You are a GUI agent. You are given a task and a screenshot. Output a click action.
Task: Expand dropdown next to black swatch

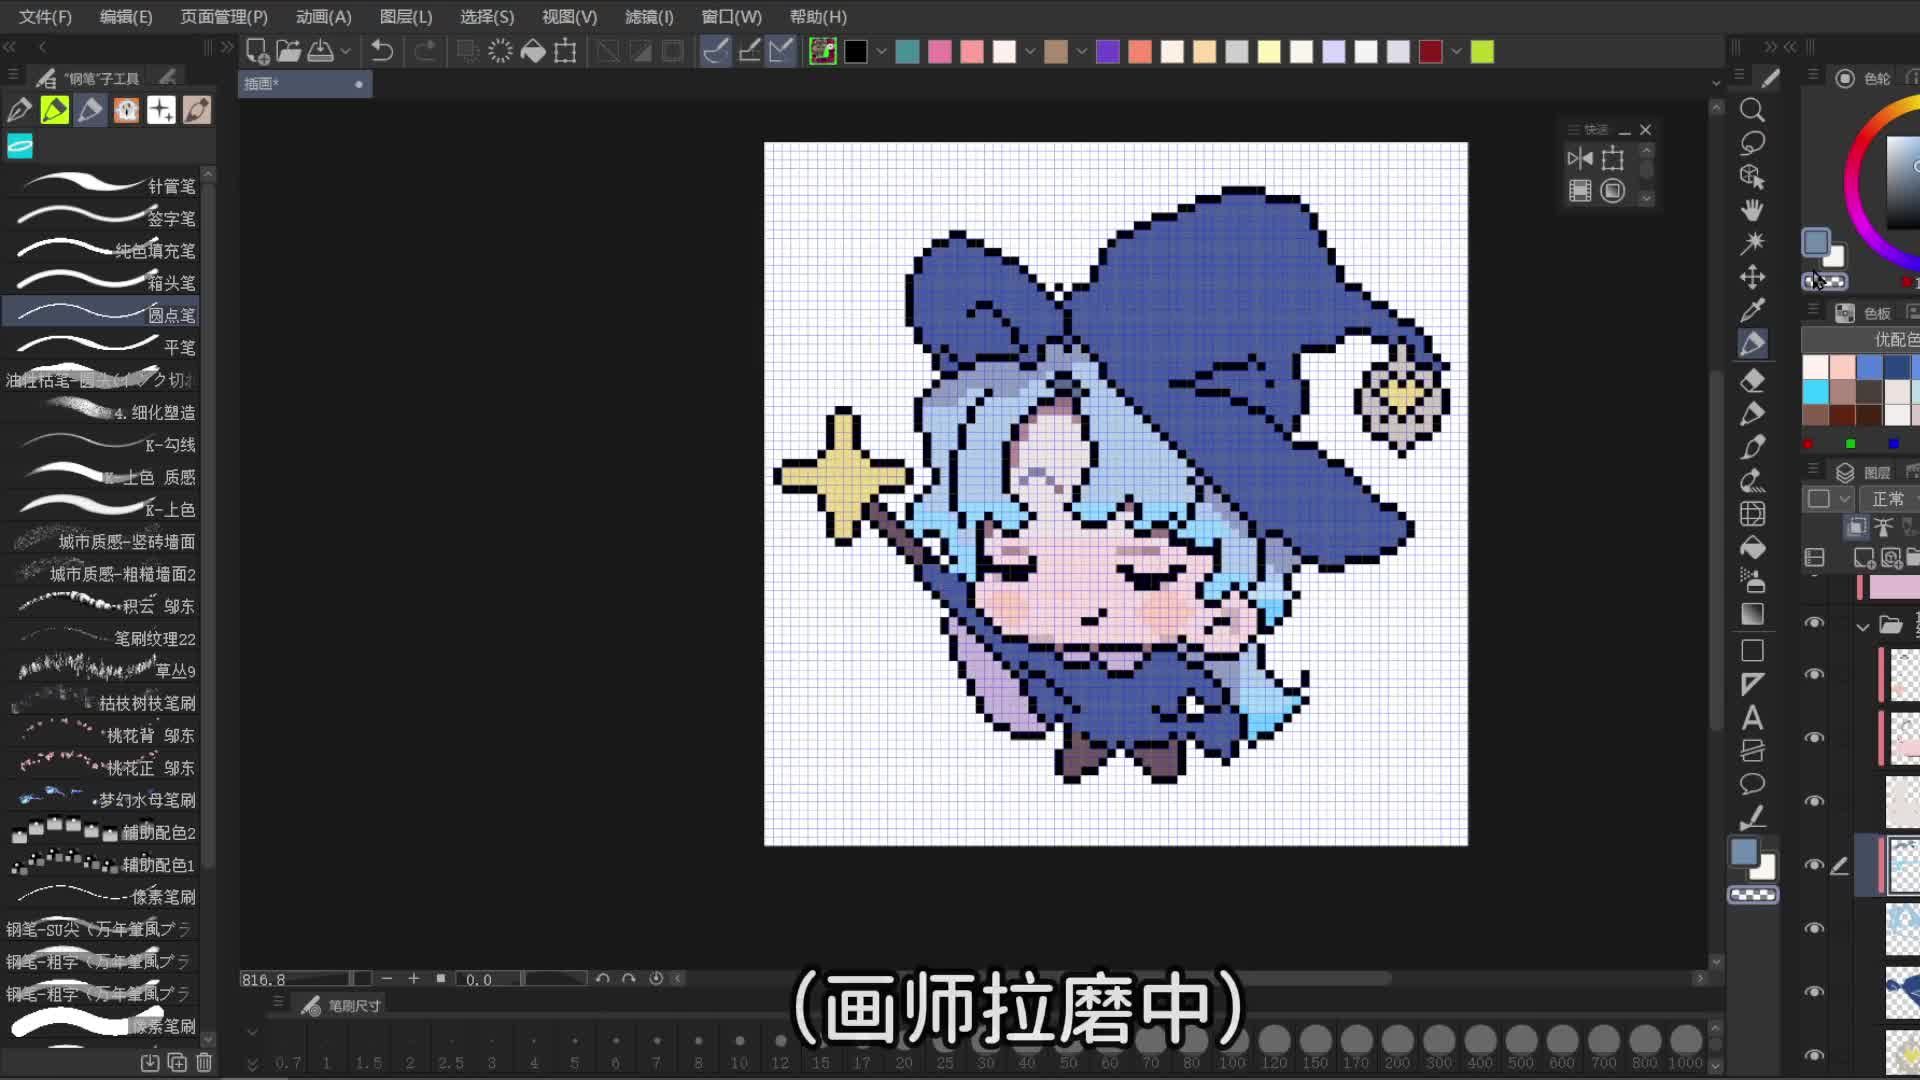point(881,51)
